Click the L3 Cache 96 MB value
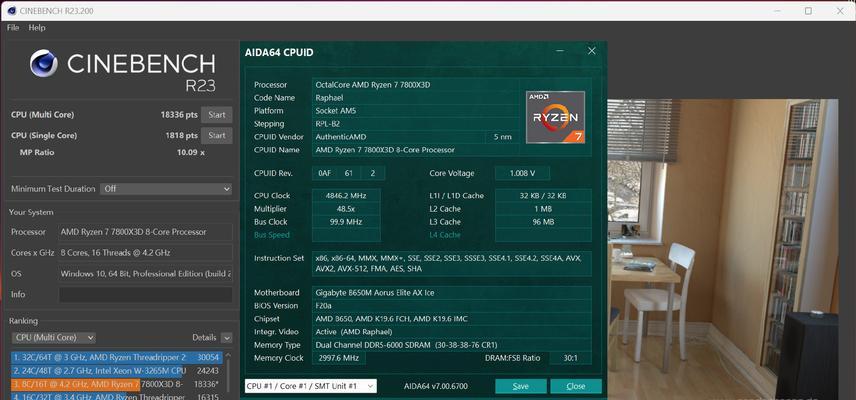Screen dimensions: 856x400 point(543,222)
